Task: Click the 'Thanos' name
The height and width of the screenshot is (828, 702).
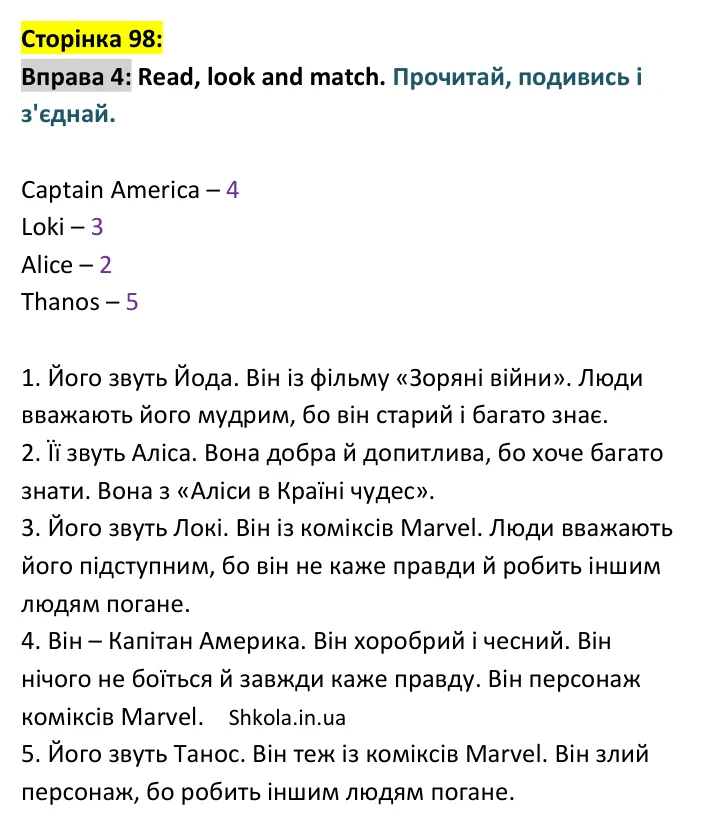Action: tap(60, 303)
